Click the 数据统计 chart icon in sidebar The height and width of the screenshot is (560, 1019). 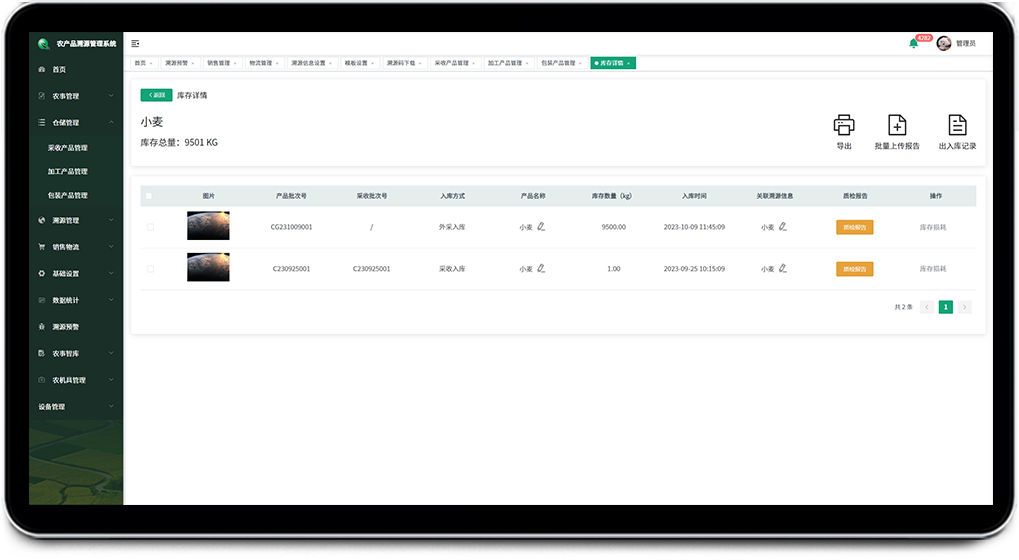42,300
